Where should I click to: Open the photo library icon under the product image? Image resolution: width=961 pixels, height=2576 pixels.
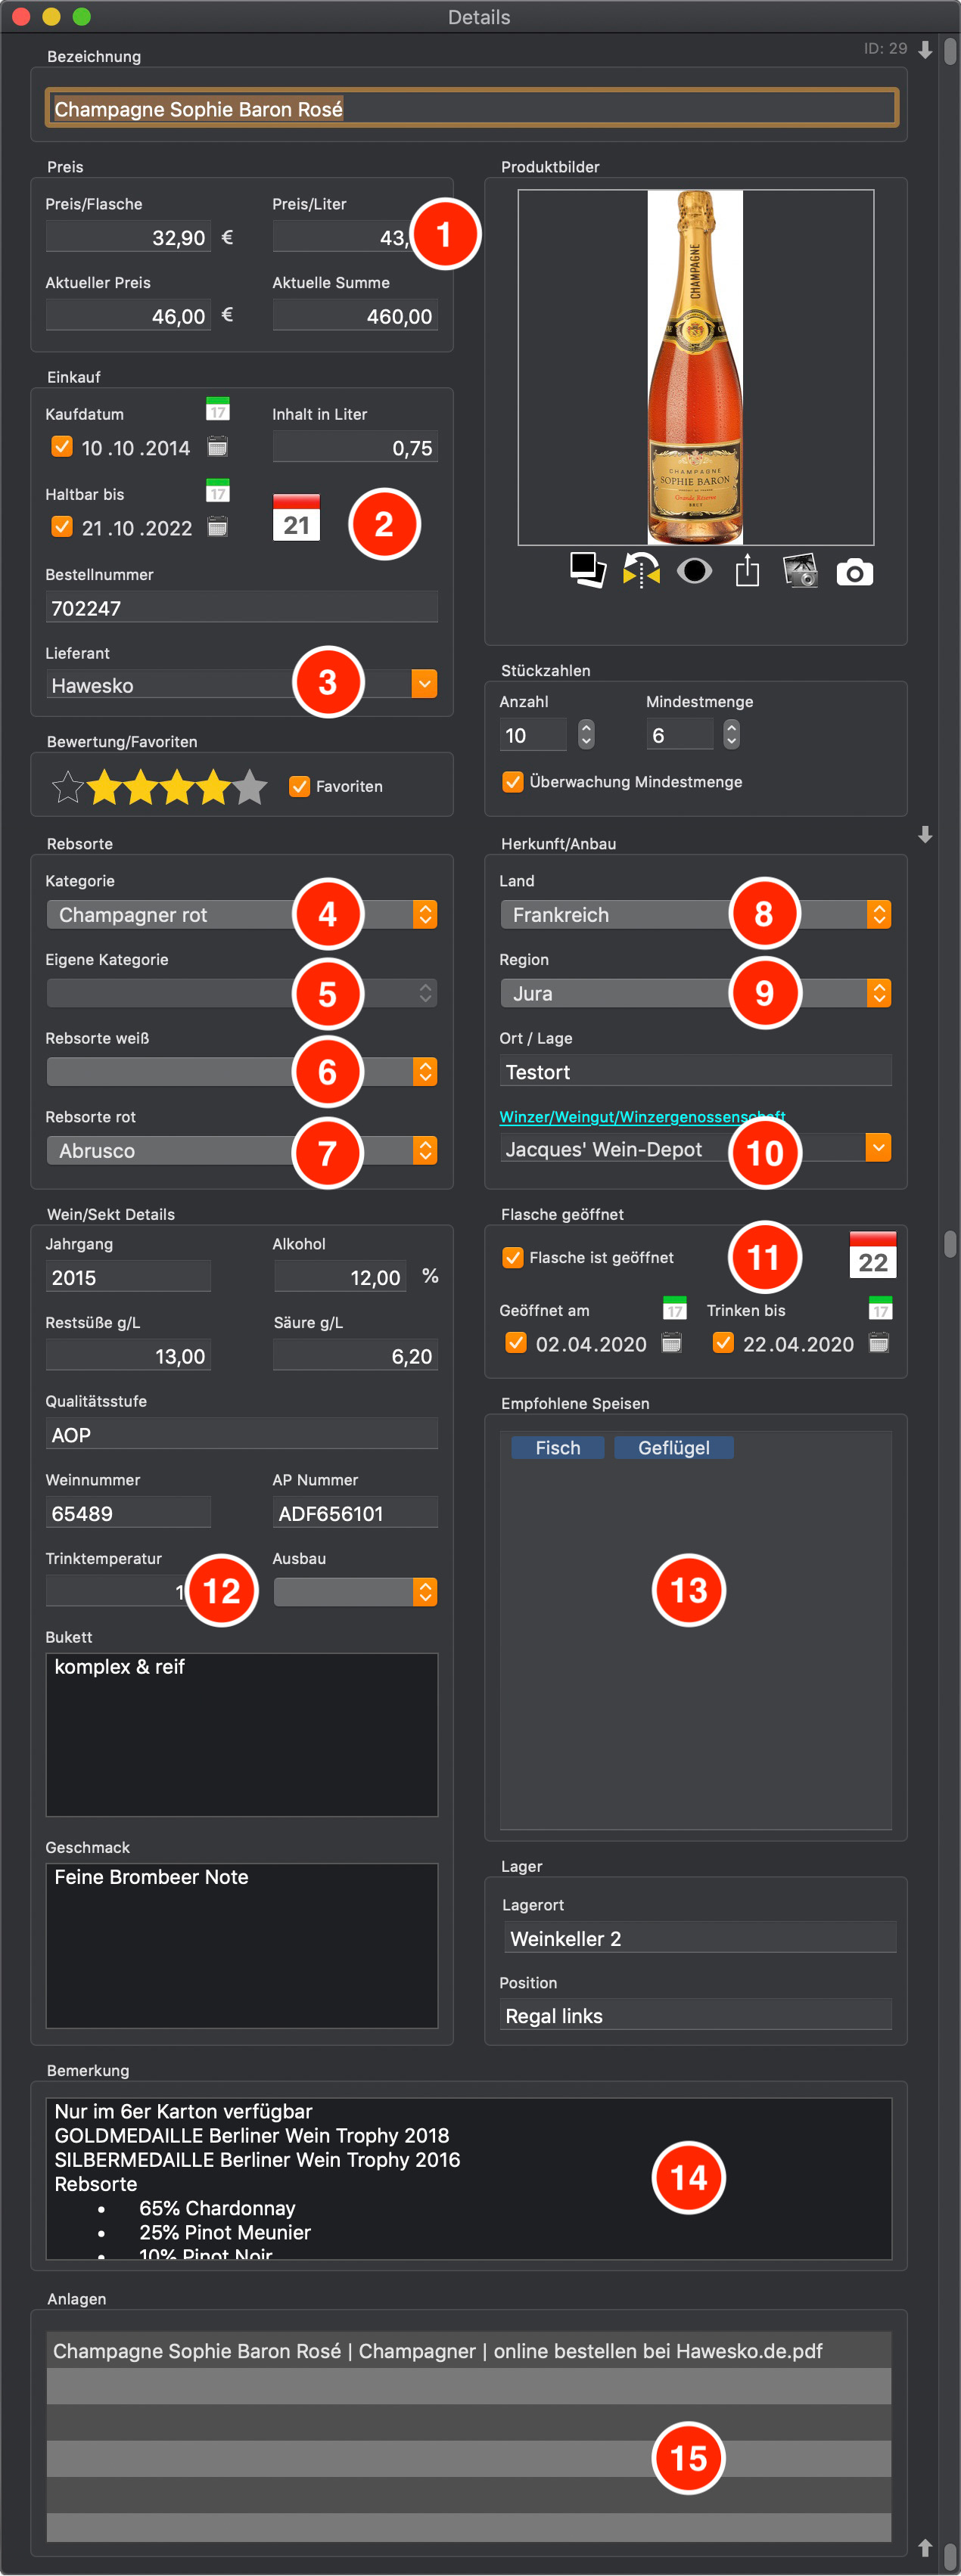(x=800, y=570)
